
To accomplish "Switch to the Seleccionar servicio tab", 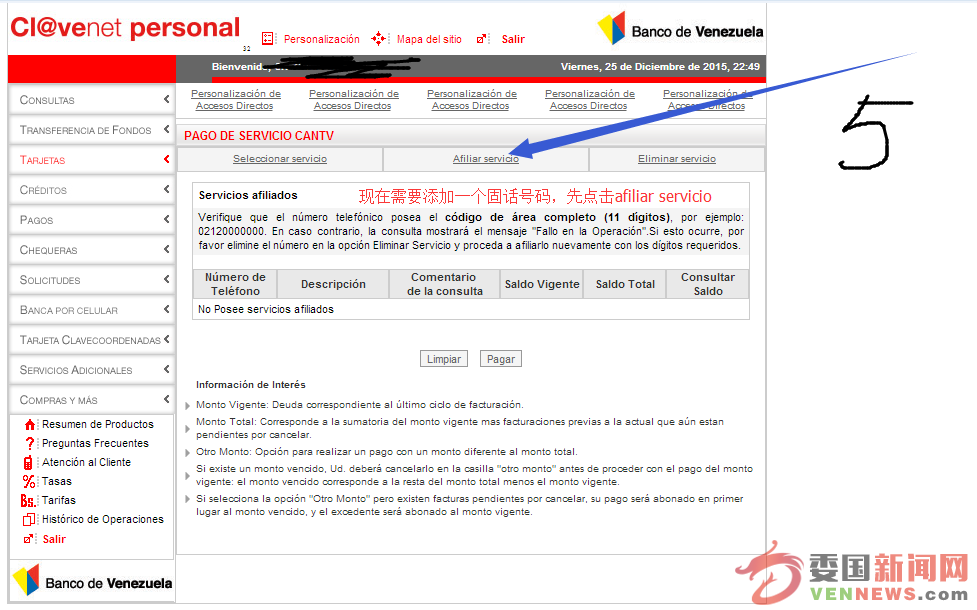I will (x=280, y=159).
